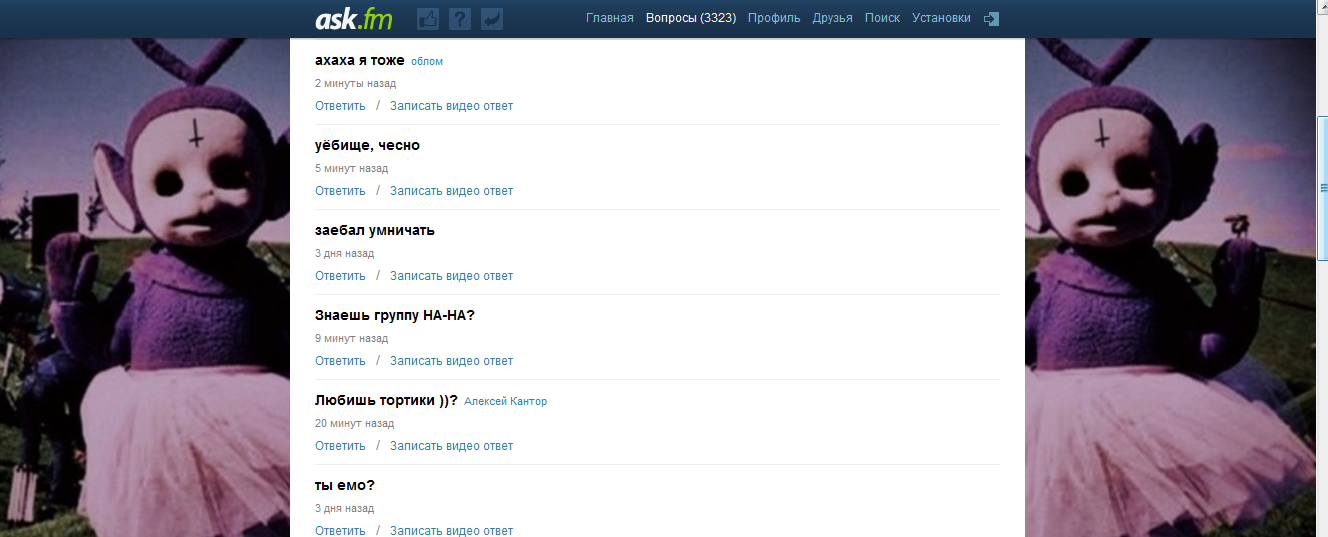
Task: Open user link Алексей Кантор
Action: pyautogui.click(x=506, y=401)
